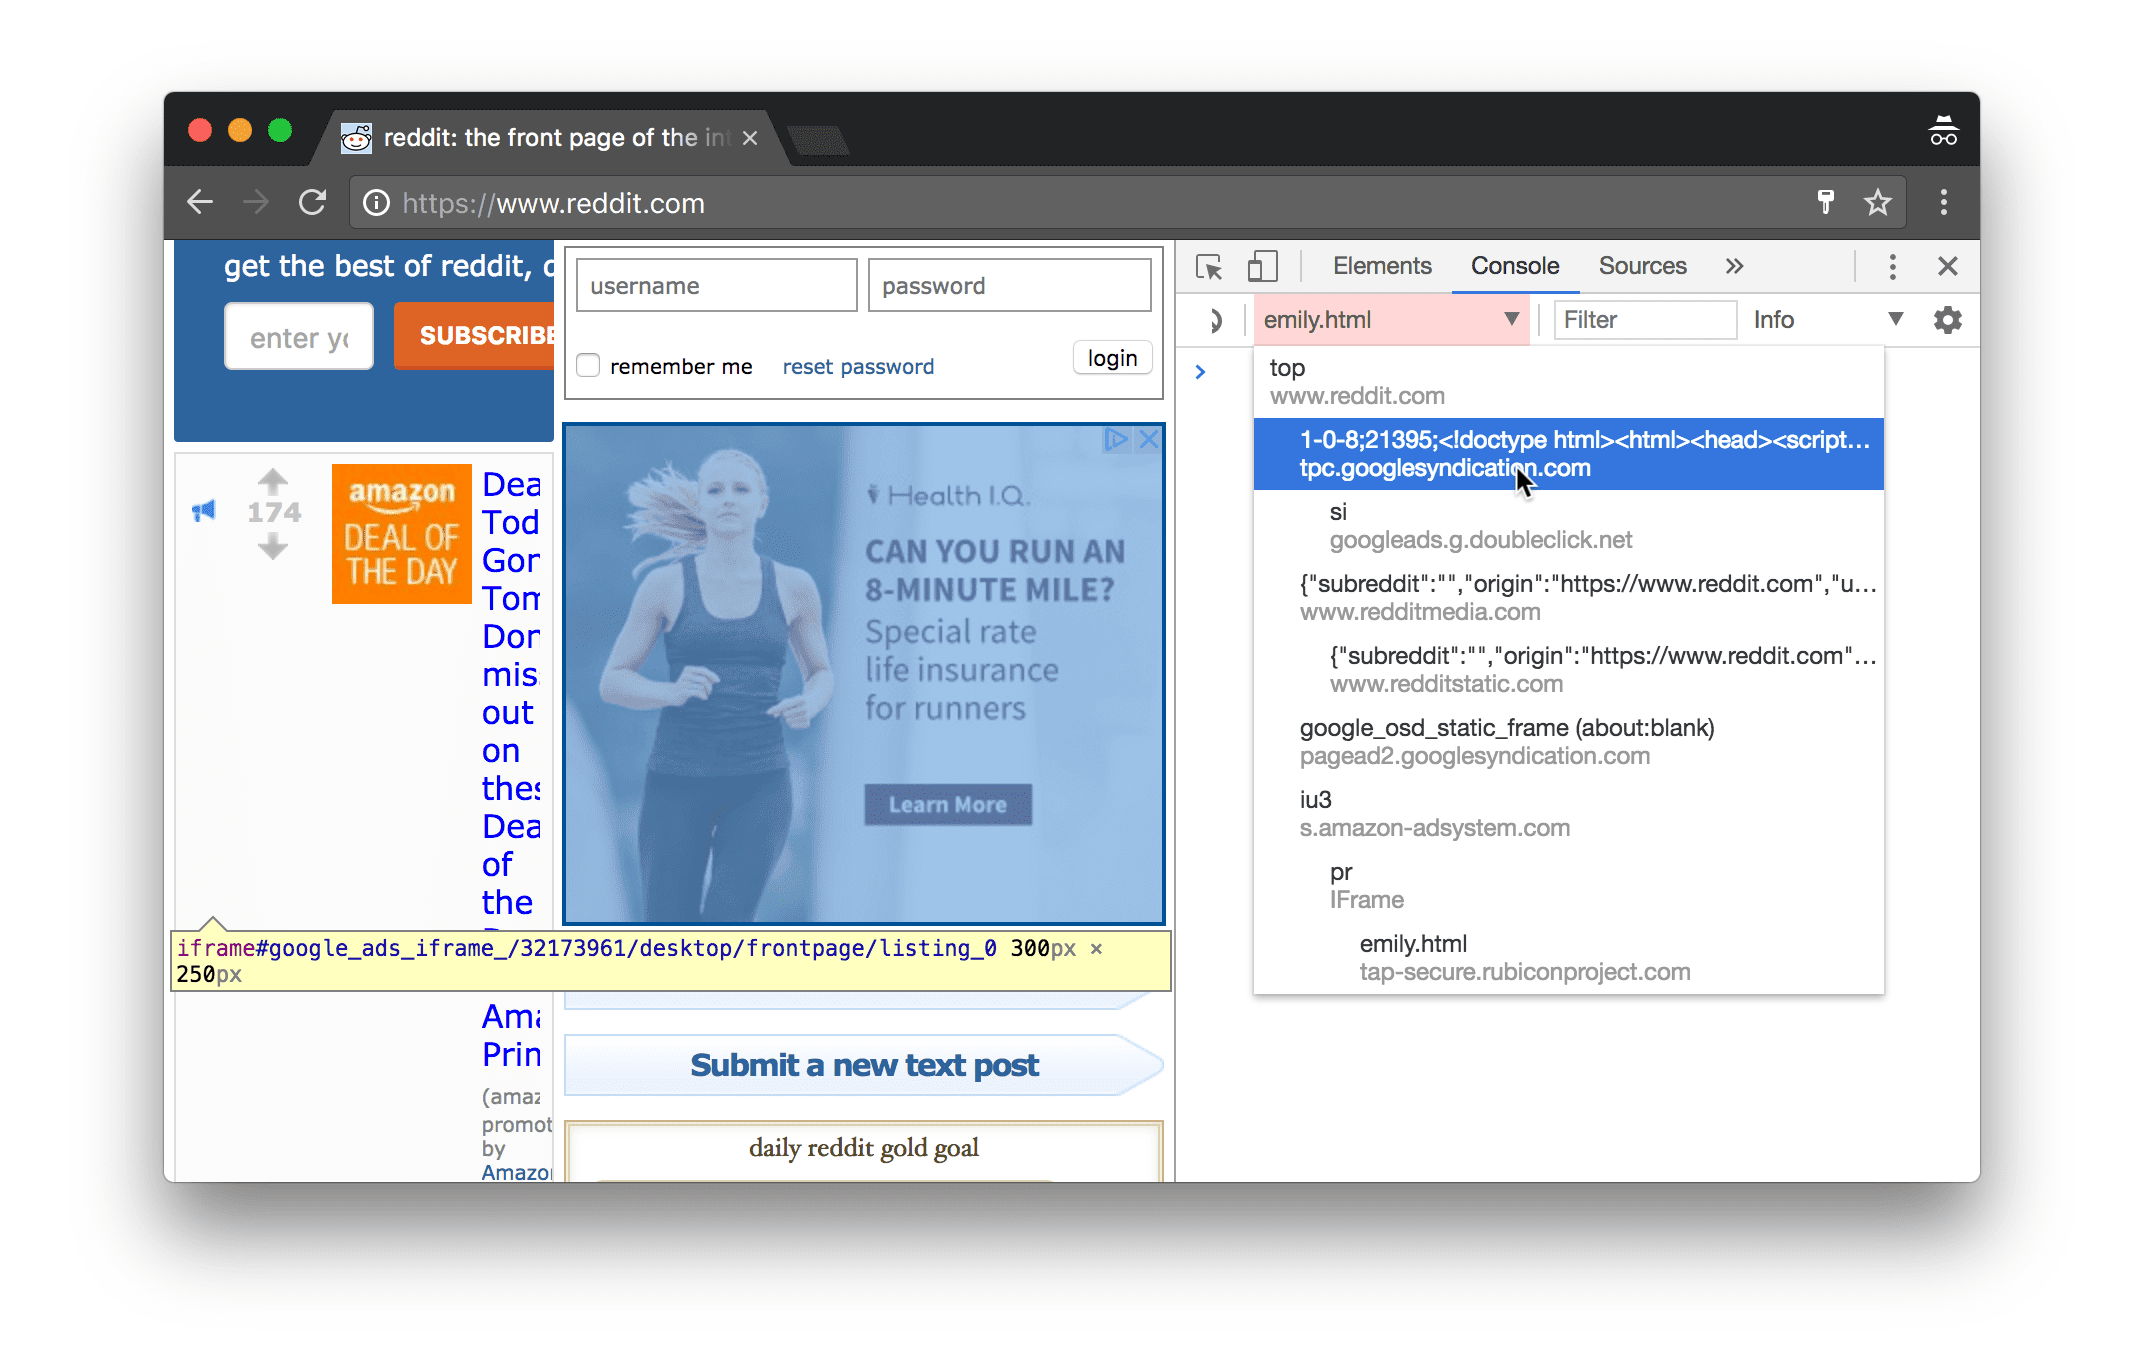The image size is (2139, 1358).
Task: Select the username input field
Action: pos(712,285)
